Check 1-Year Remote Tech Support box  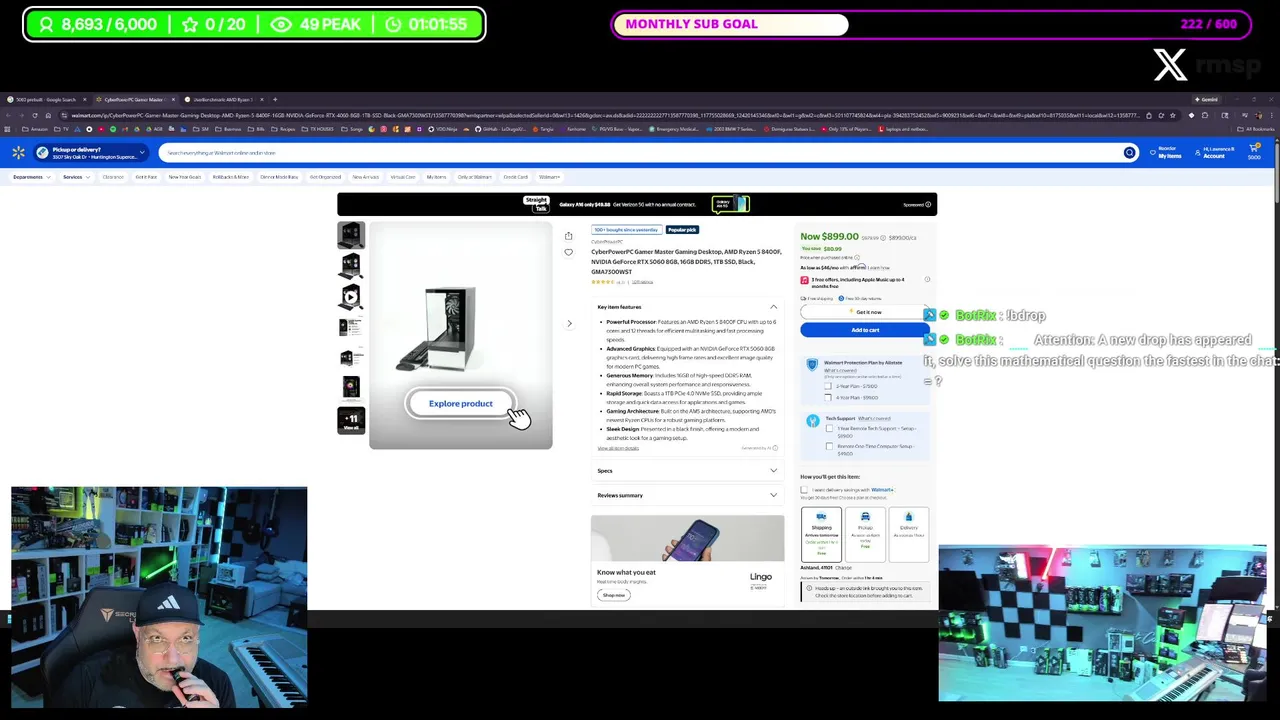[829, 429]
